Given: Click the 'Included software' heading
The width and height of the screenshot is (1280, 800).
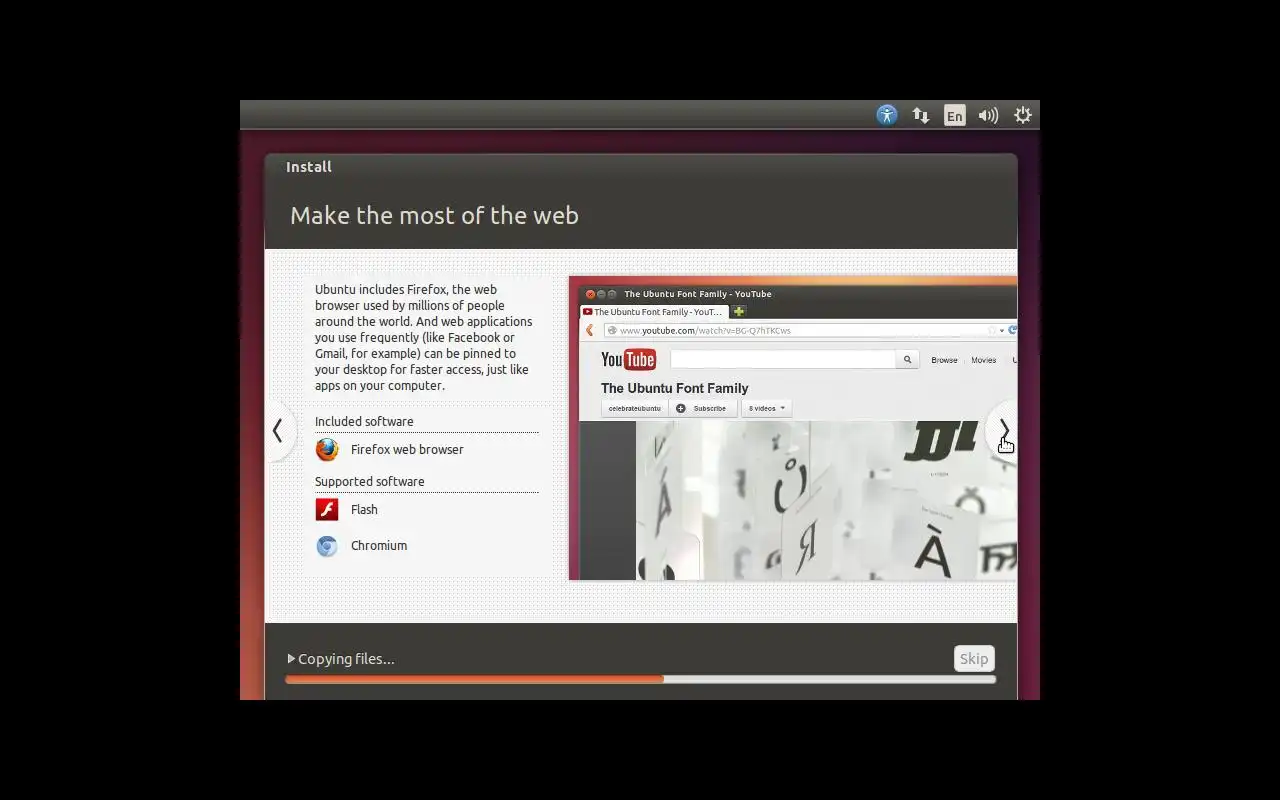Looking at the screenshot, I should 364,422.
